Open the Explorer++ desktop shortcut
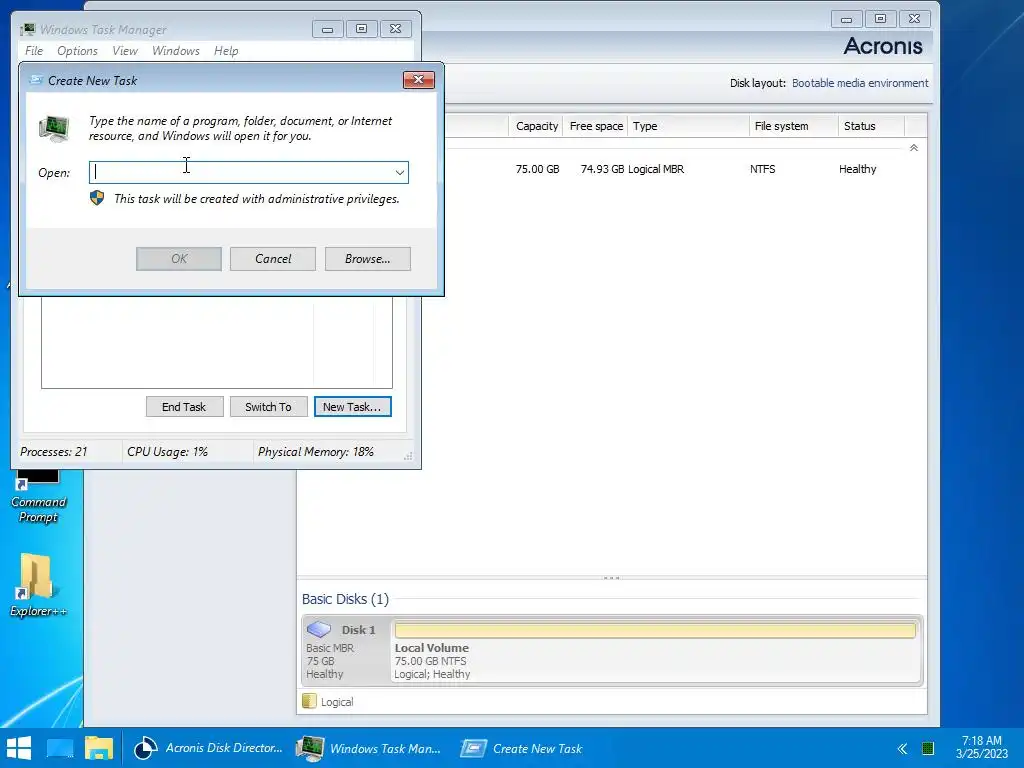1024x768 pixels. (x=38, y=584)
